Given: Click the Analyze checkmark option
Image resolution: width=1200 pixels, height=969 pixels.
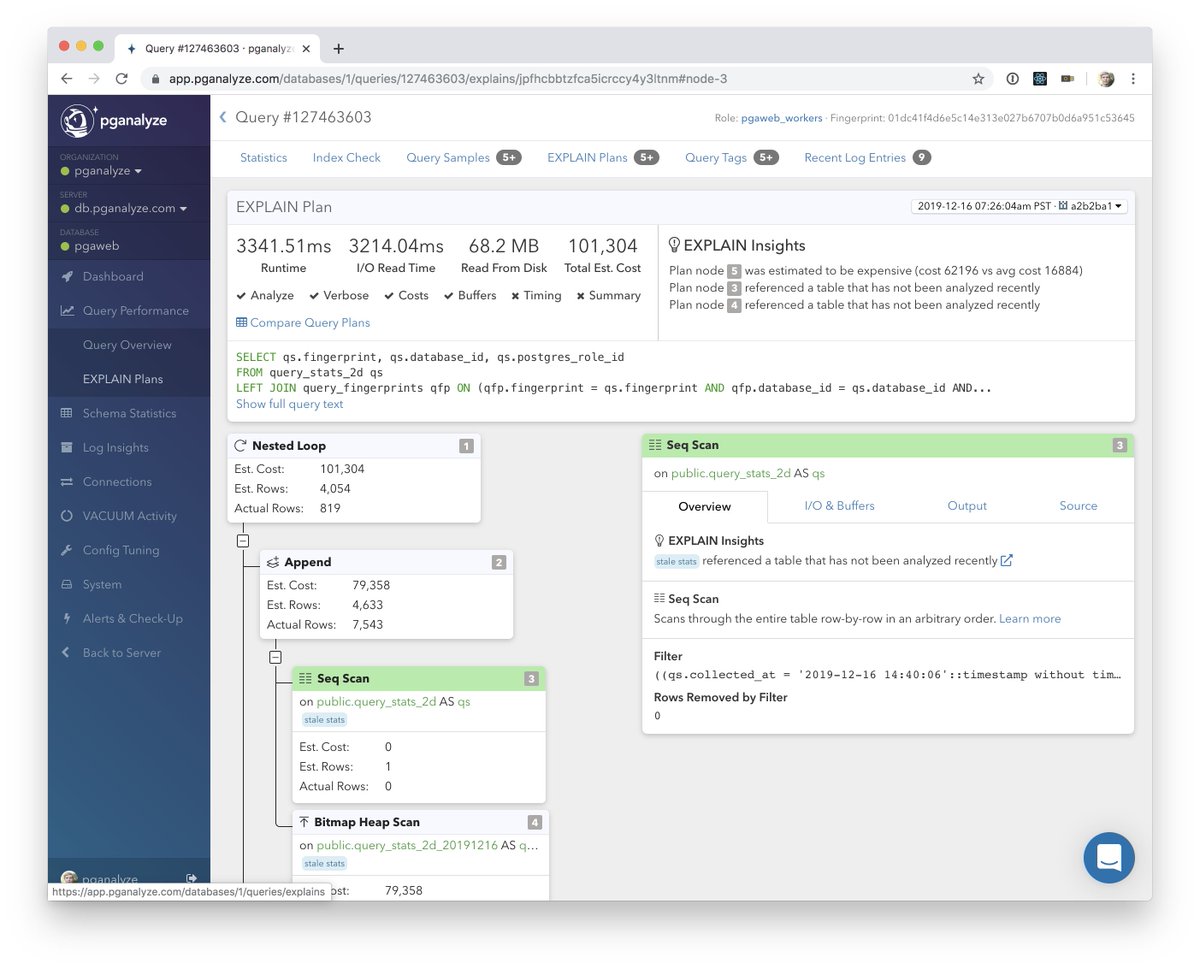Looking at the screenshot, I should [x=265, y=296].
